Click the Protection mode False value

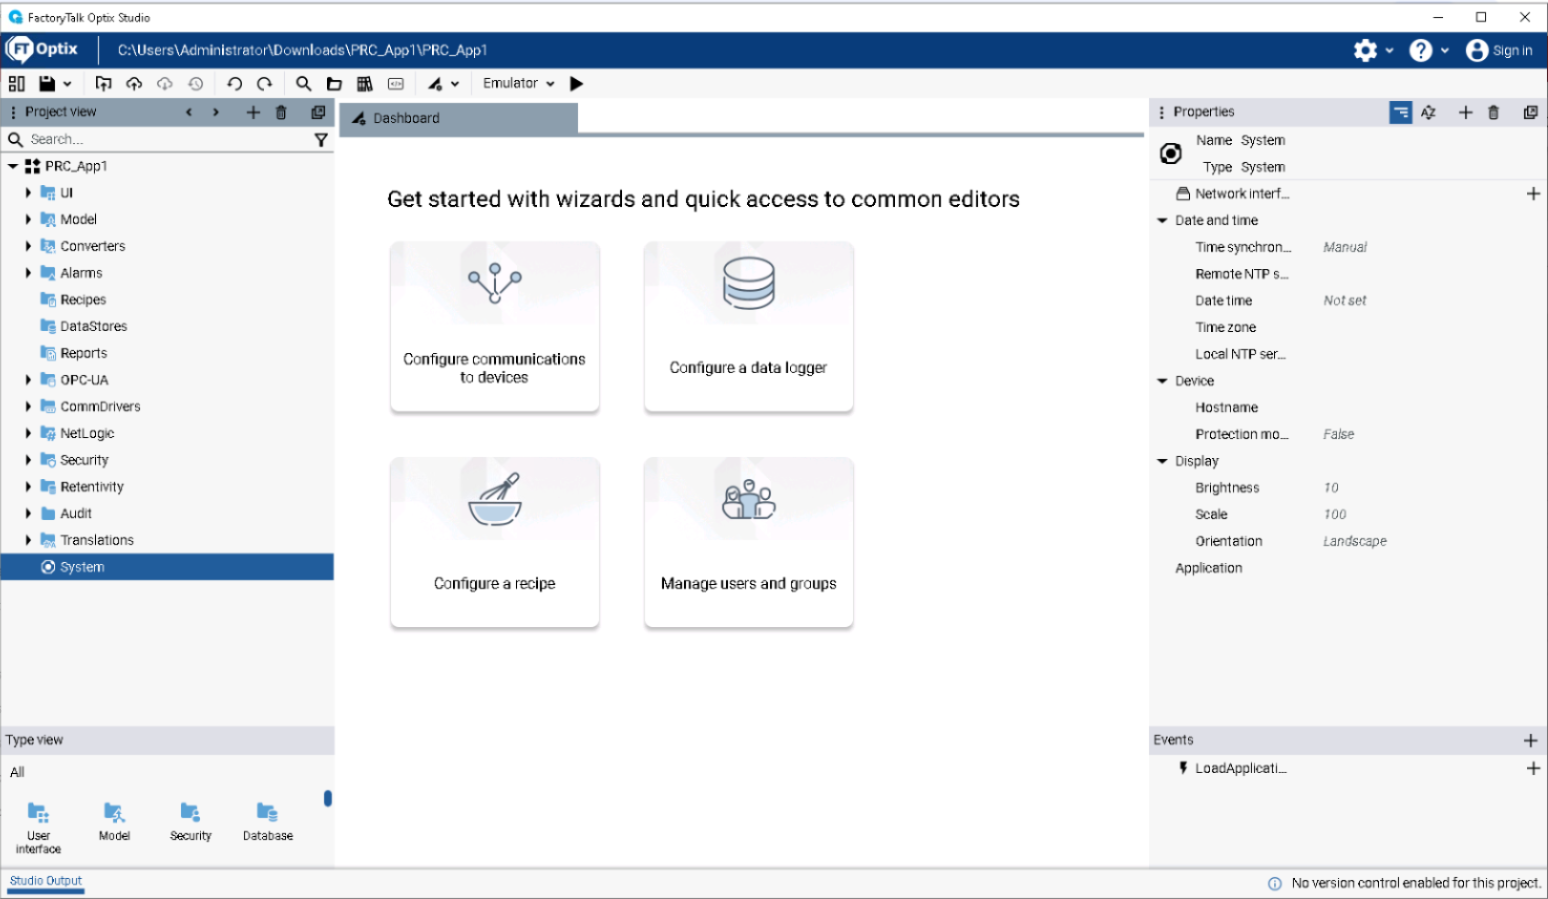point(1339,435)
